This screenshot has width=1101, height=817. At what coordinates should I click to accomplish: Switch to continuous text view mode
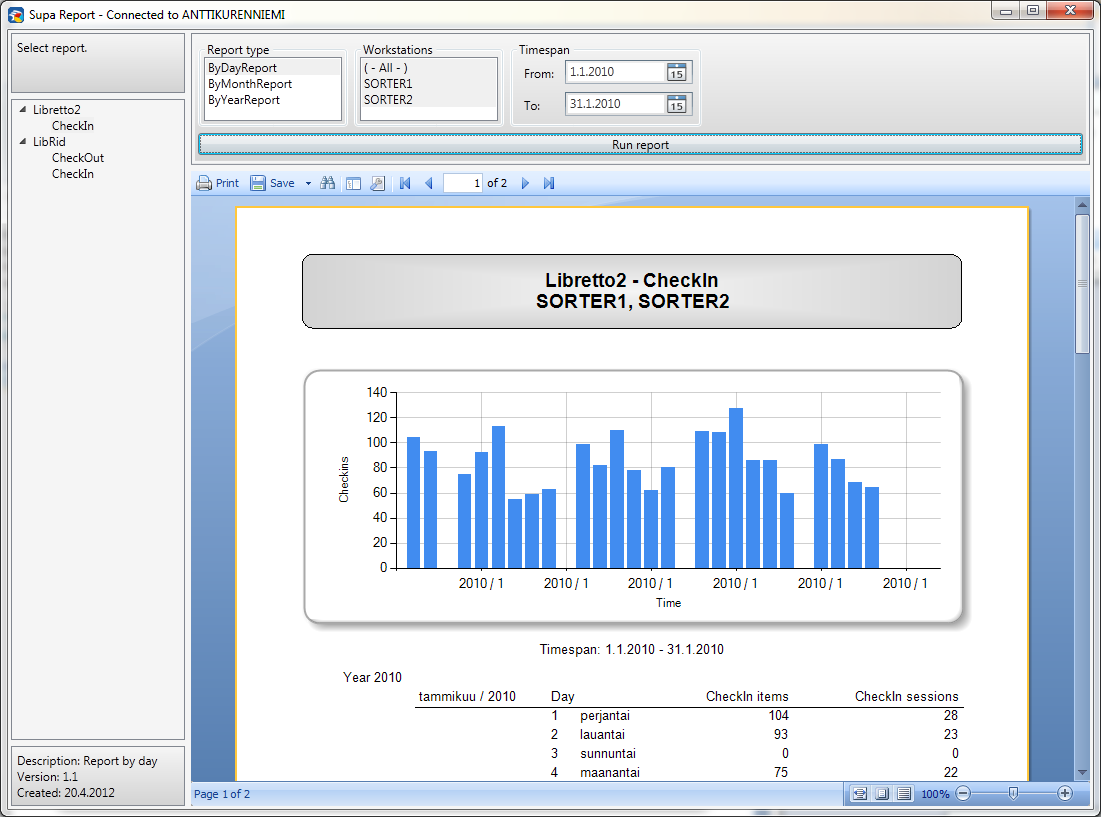(x=904, y=794)
